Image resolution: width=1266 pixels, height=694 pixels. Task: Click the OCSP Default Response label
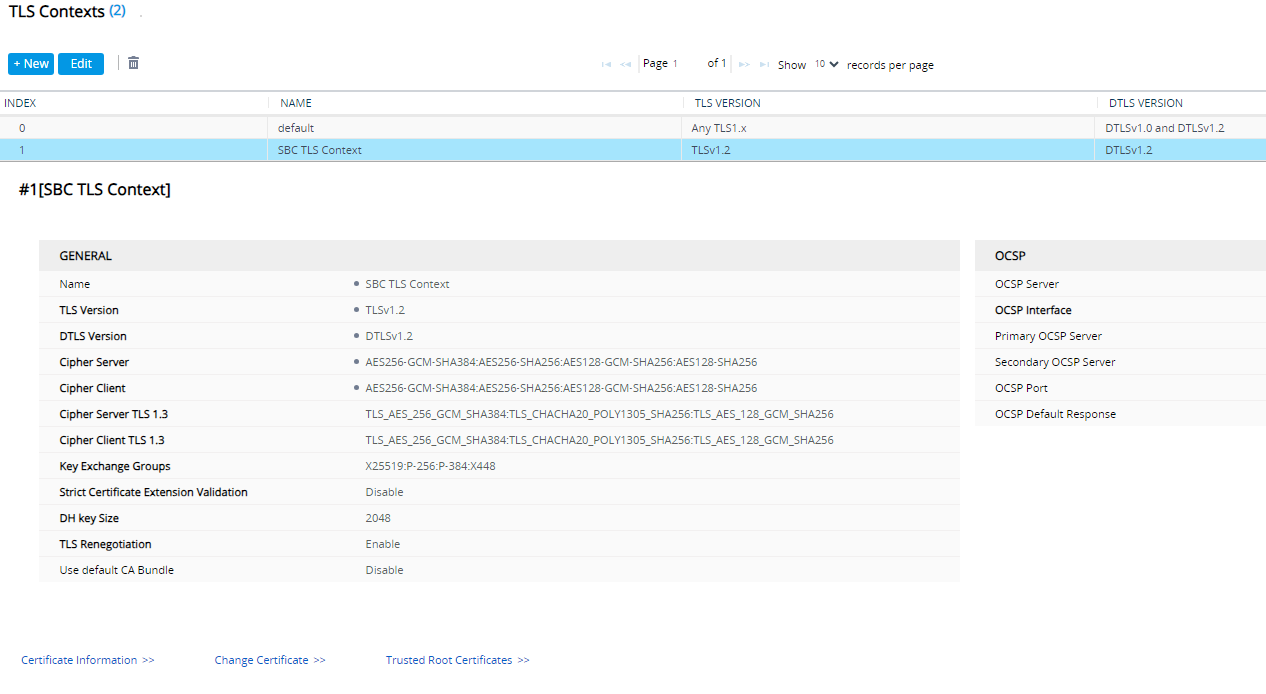(1055, 414)
